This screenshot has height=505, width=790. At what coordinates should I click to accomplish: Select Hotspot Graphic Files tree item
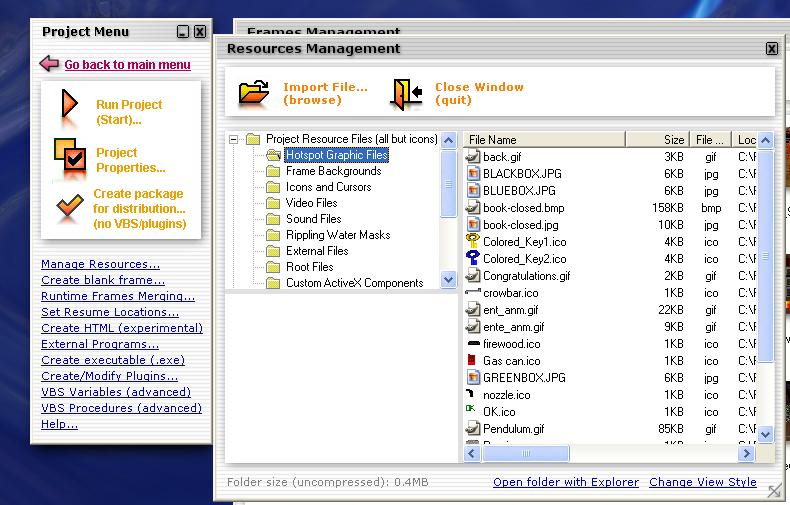click(337, 155)
